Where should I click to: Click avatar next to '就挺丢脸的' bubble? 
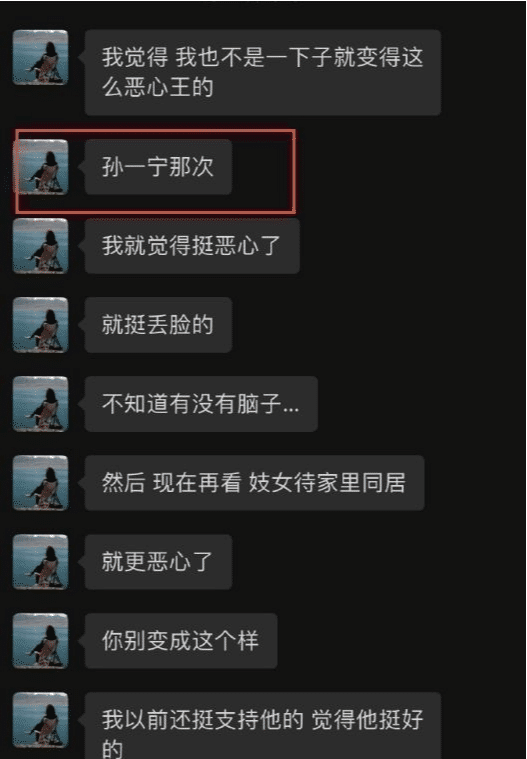tap(40, 325)
